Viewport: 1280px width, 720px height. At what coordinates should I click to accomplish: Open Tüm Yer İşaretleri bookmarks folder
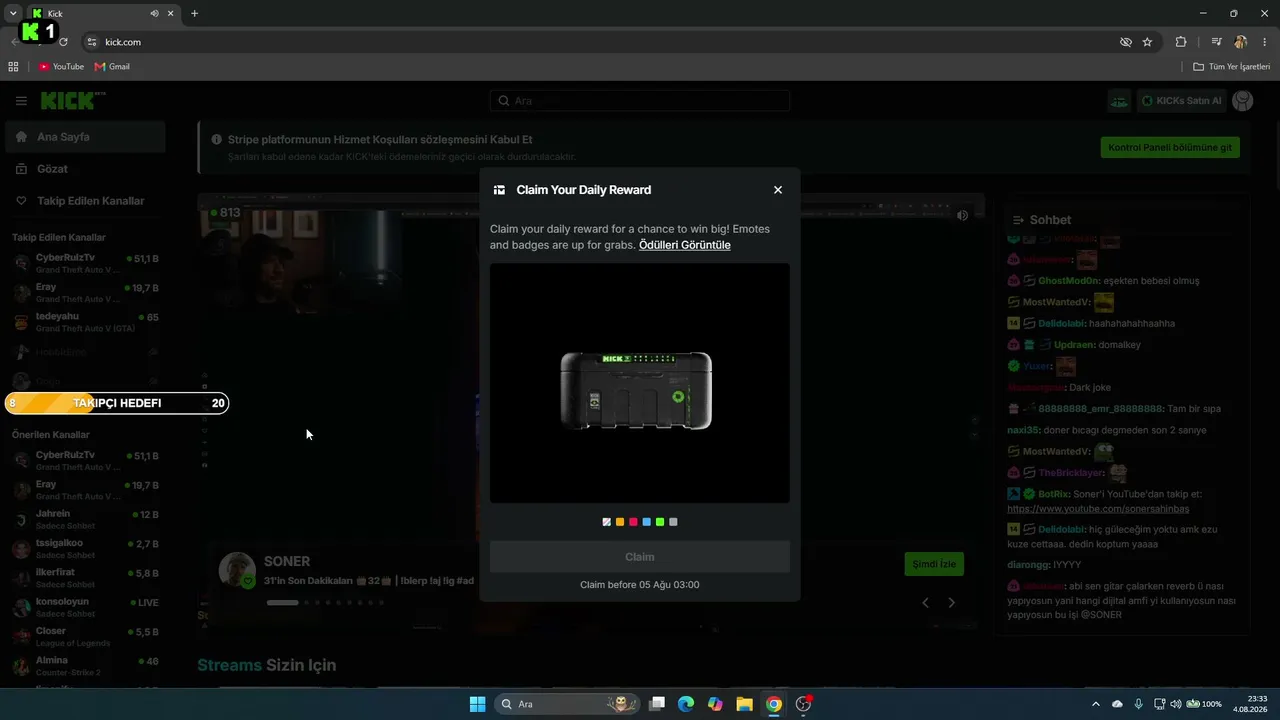coord(1231,67)
